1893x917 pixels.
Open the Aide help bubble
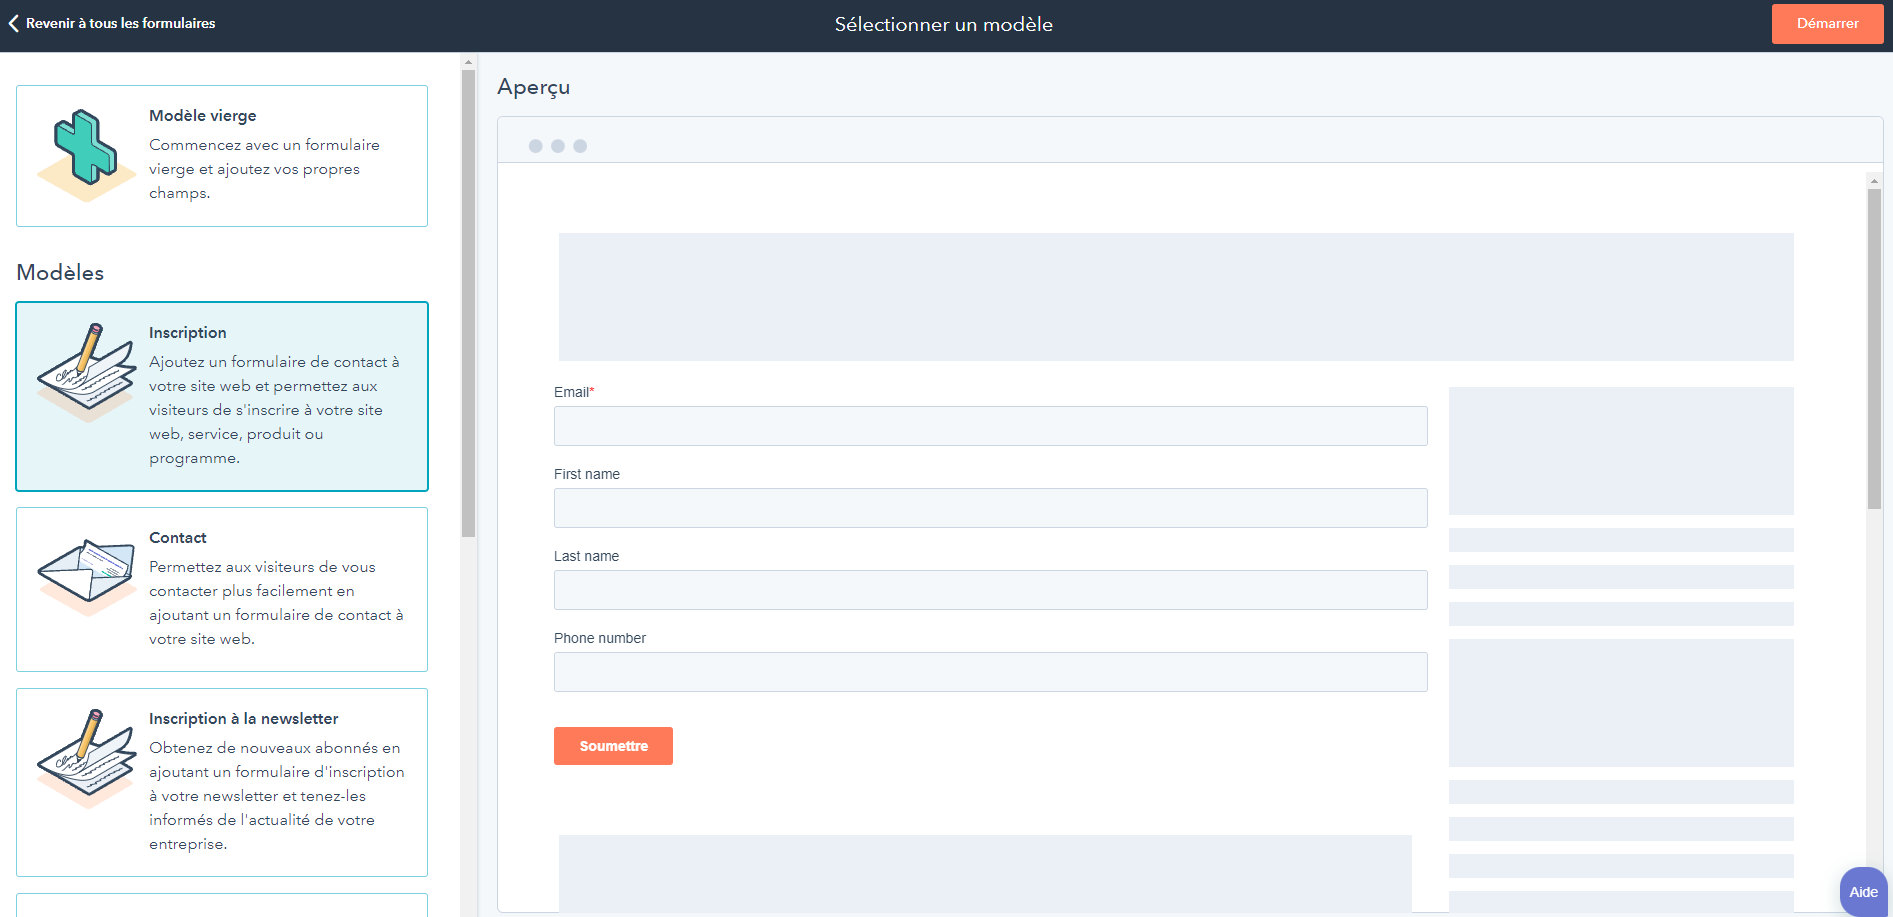tap(1863, 891)
